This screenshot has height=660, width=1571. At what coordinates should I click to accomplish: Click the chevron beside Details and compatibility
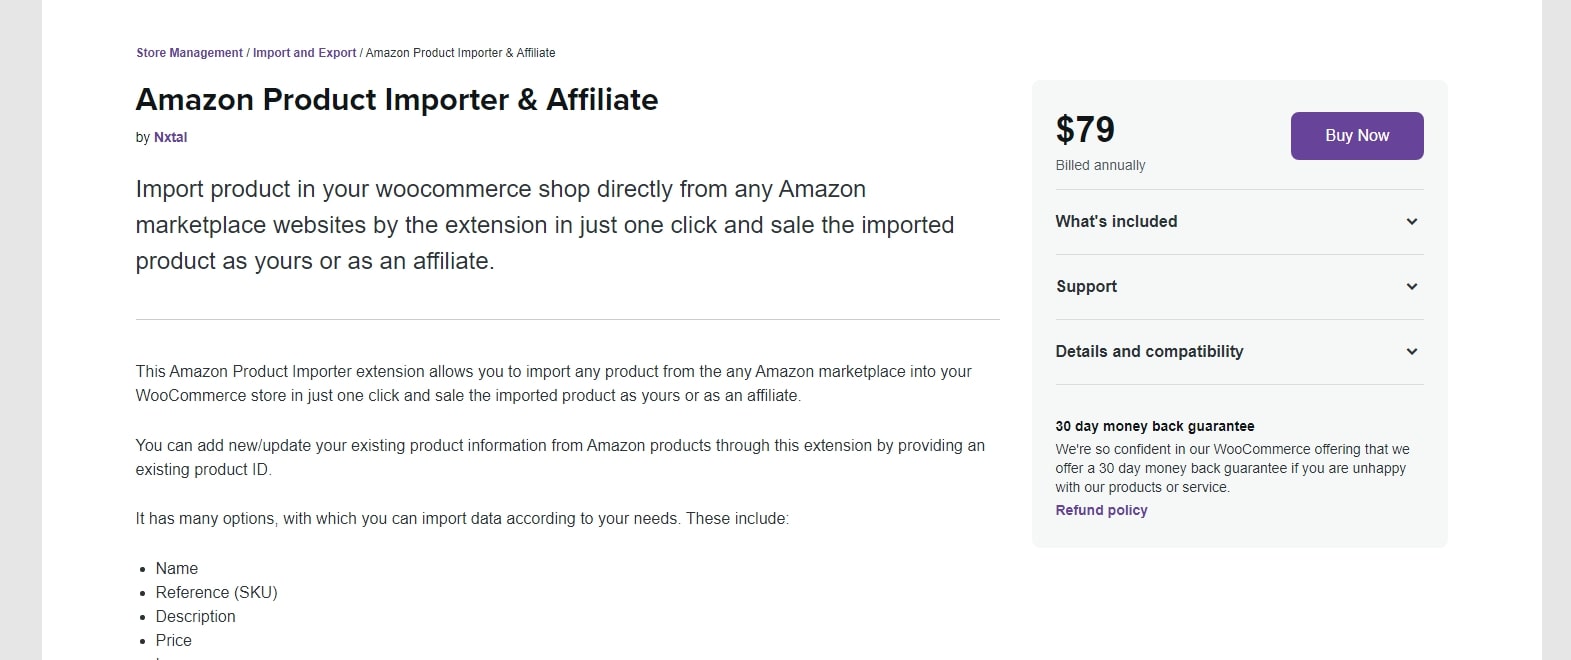pyautogui.click(x=1411, y=352)
